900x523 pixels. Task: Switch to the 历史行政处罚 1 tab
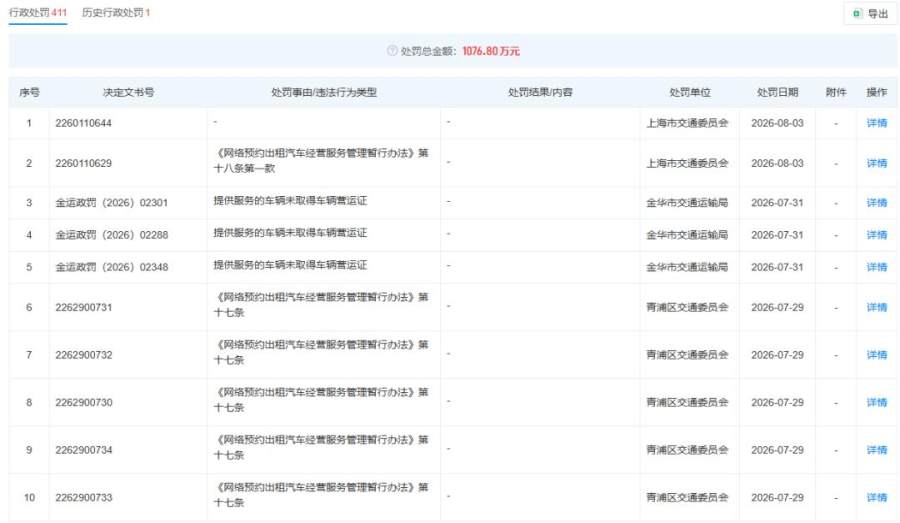click(115, 12)
